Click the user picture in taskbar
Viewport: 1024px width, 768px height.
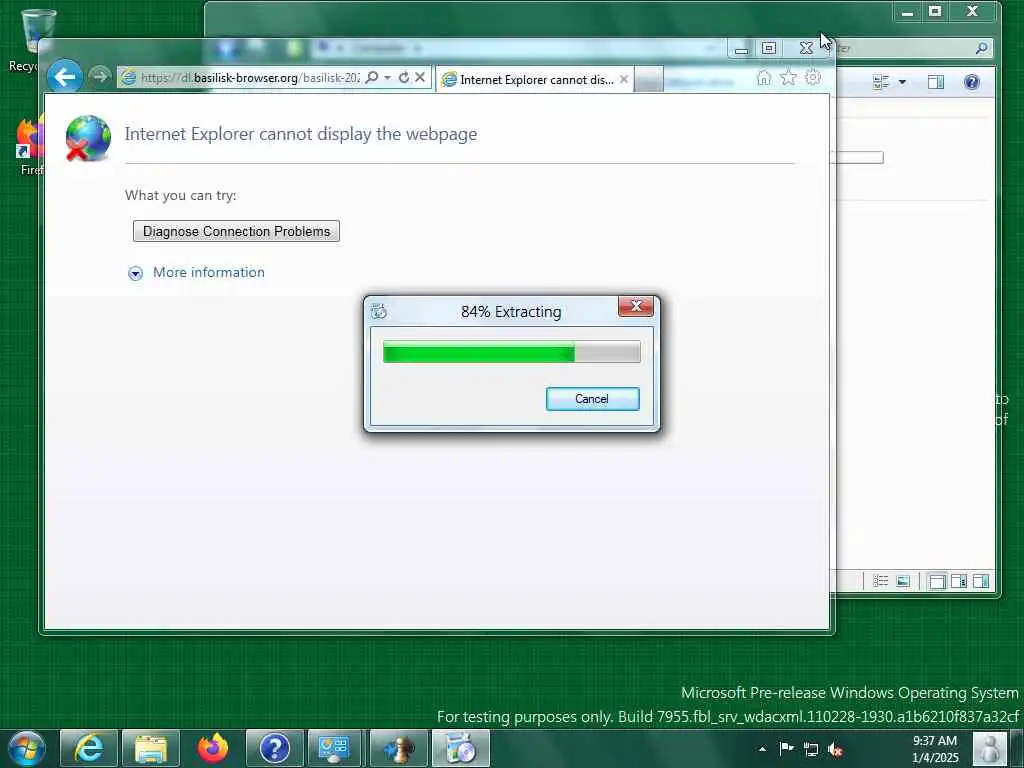[990, 749]
